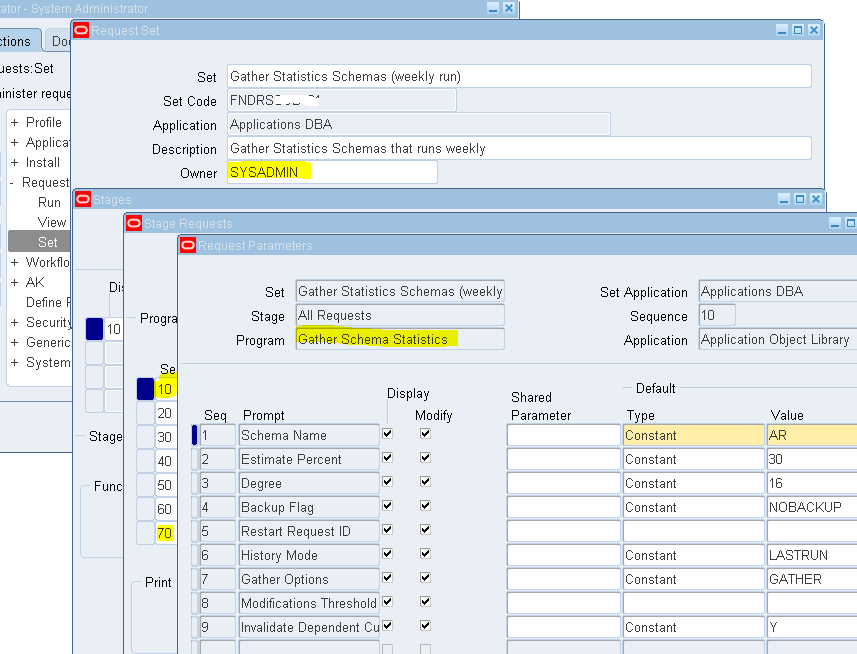This screenshot has width=857, height=654.
Task: Toggle Modify checkbox for Estimate Percent
Action: click(x=425, y=458)
